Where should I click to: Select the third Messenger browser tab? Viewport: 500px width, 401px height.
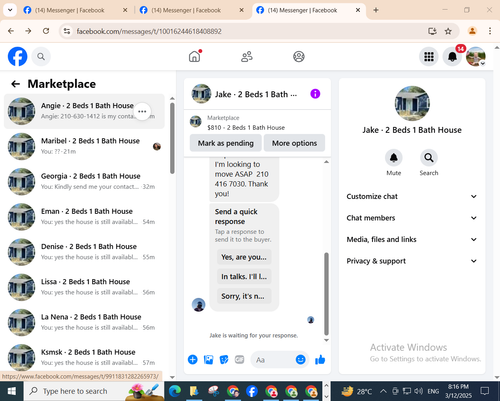(x=308, y=10)
